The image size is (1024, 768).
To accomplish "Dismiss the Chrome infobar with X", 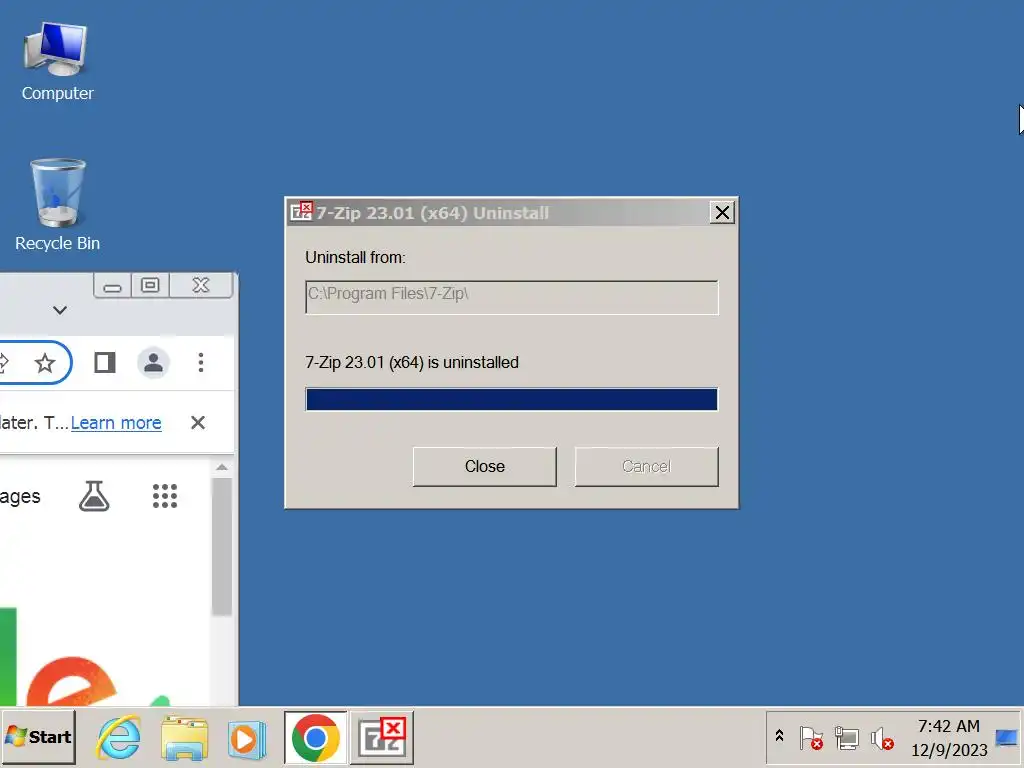I will 198,423.
